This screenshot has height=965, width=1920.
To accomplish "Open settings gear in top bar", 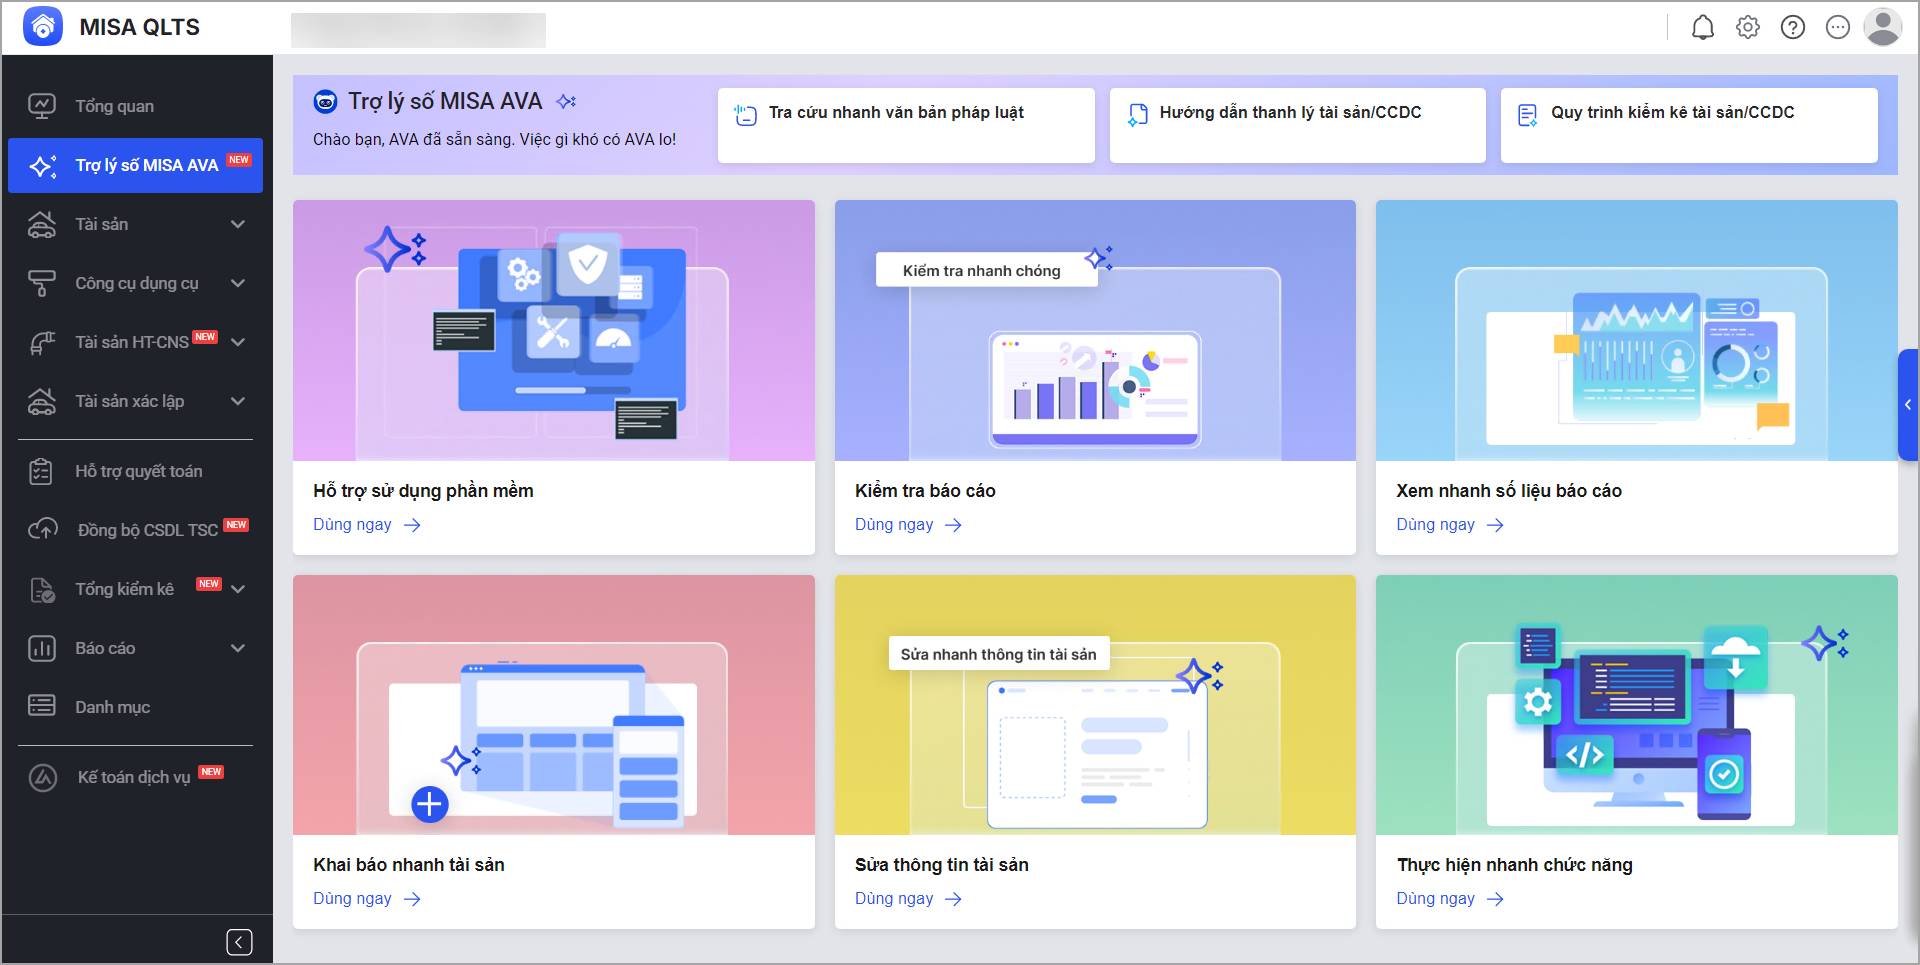I will pos(1747,28).
